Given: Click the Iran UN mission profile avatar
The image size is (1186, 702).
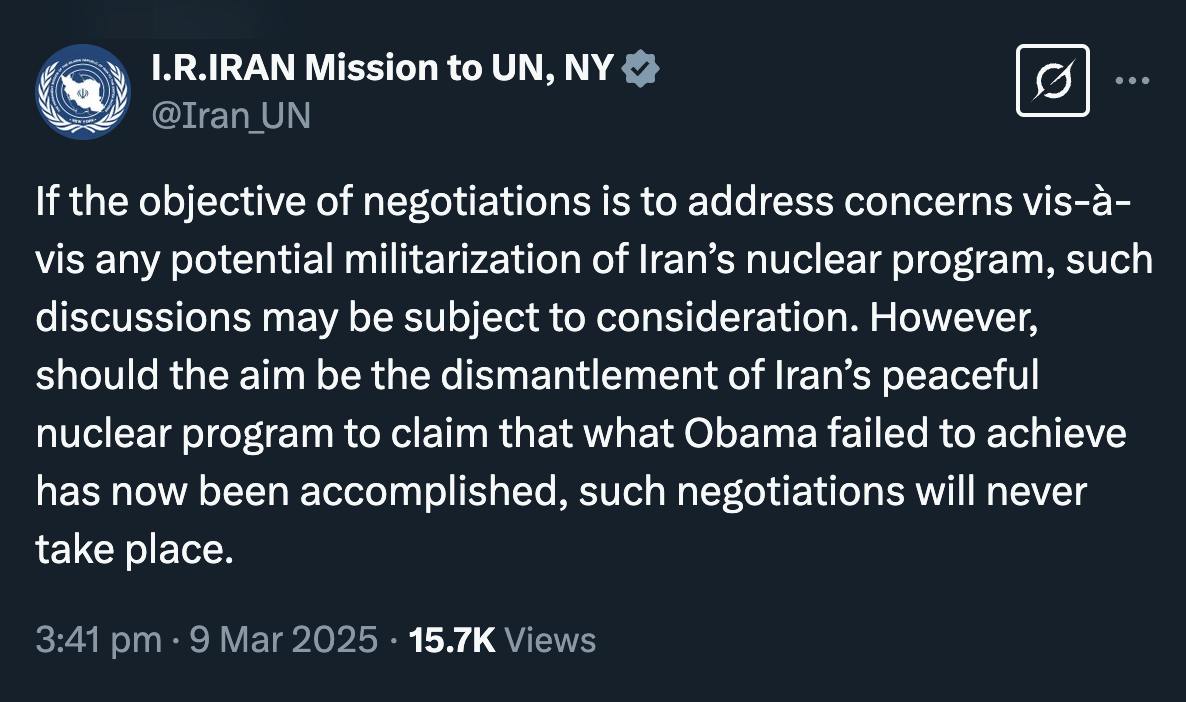Looking at the screenshot, I should (x=82, y=92).
